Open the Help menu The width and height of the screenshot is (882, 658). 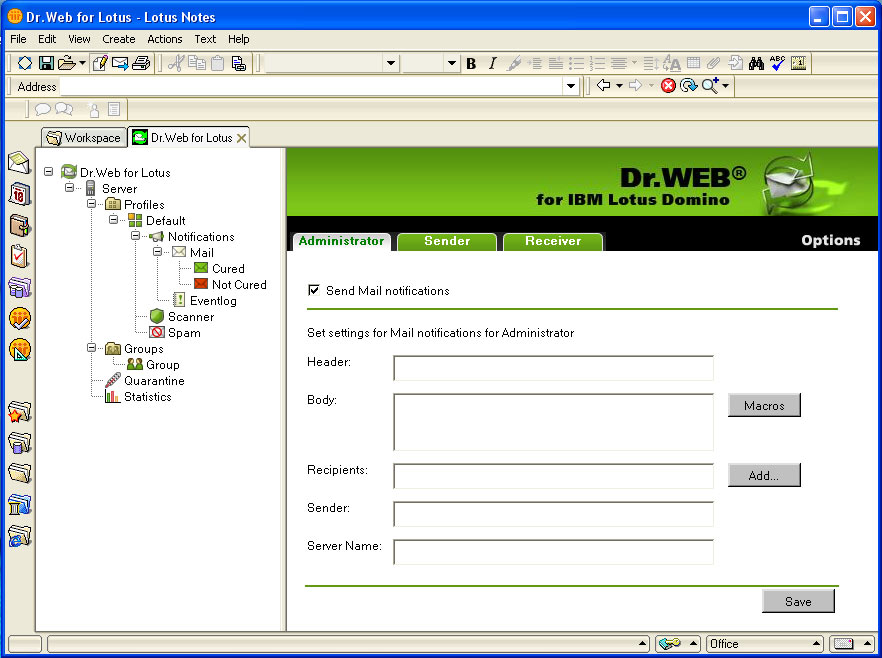[x=238, y=39]
